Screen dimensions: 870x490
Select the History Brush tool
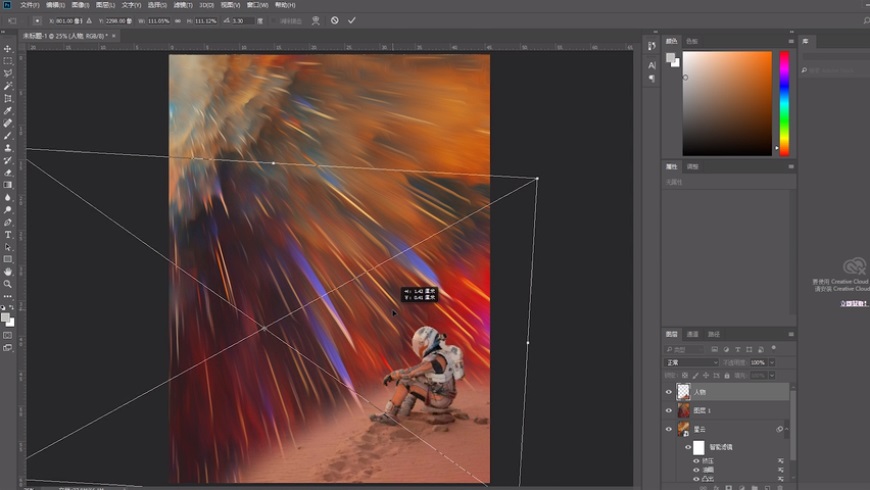pyautogui.click(x=8, y=160)
